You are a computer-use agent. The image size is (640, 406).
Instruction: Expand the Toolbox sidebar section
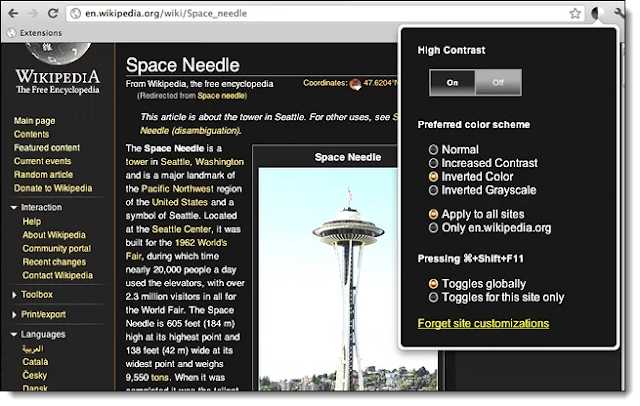point(14,295)
